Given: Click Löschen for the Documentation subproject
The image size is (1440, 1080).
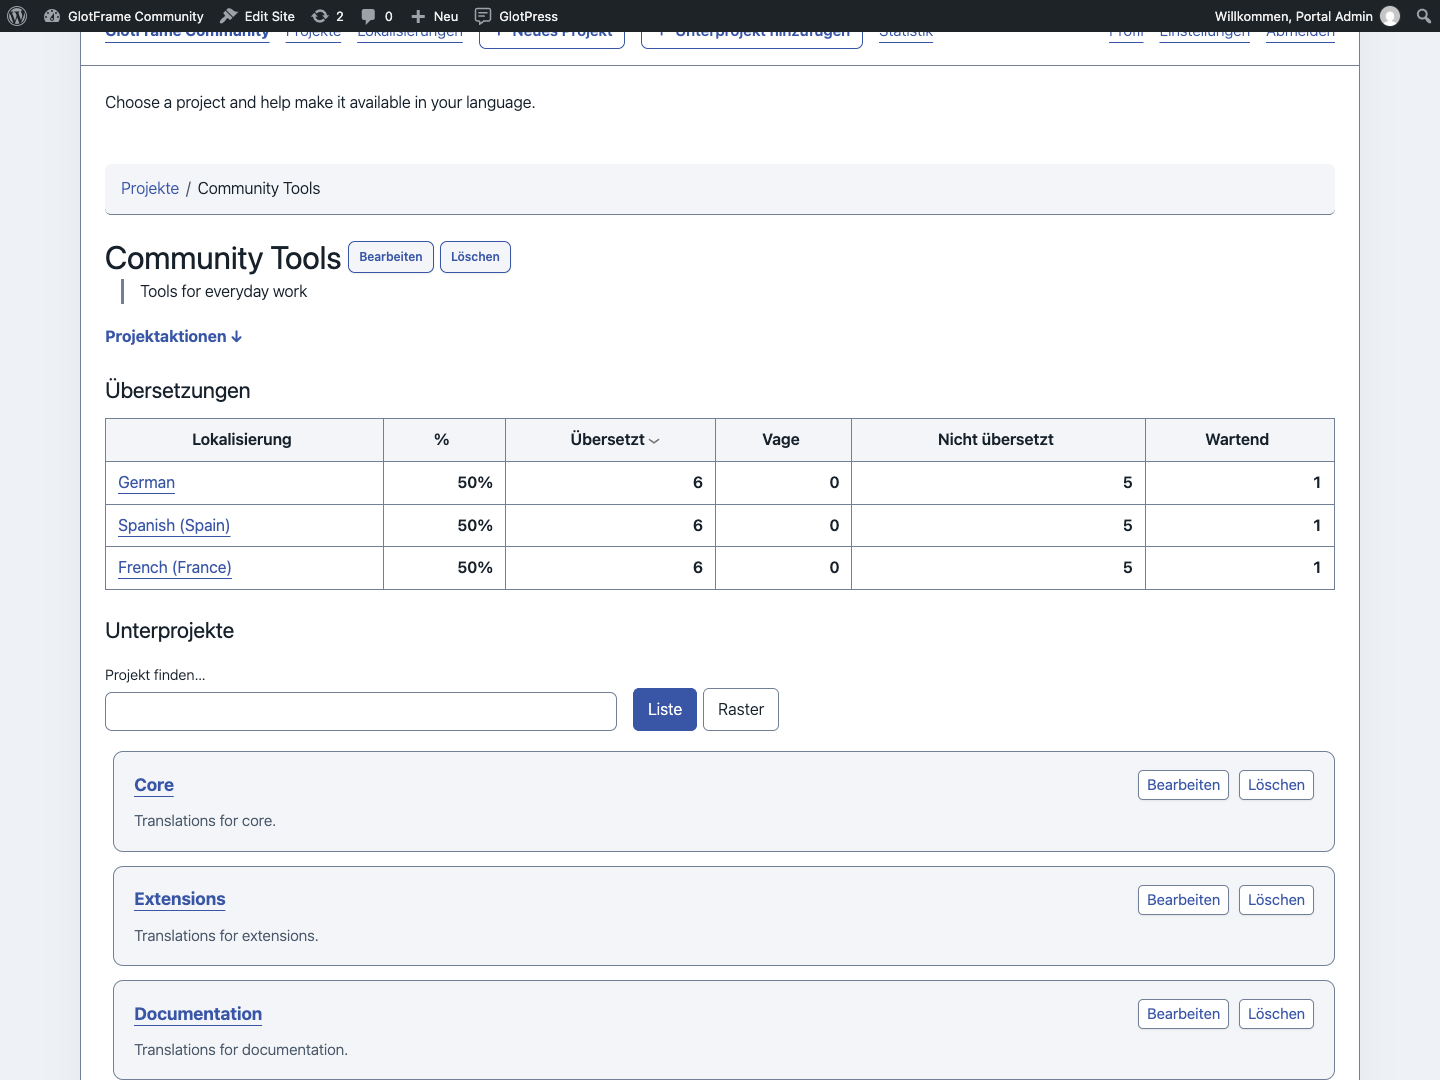Looking at the screenshot, I should point(1276,1014).
